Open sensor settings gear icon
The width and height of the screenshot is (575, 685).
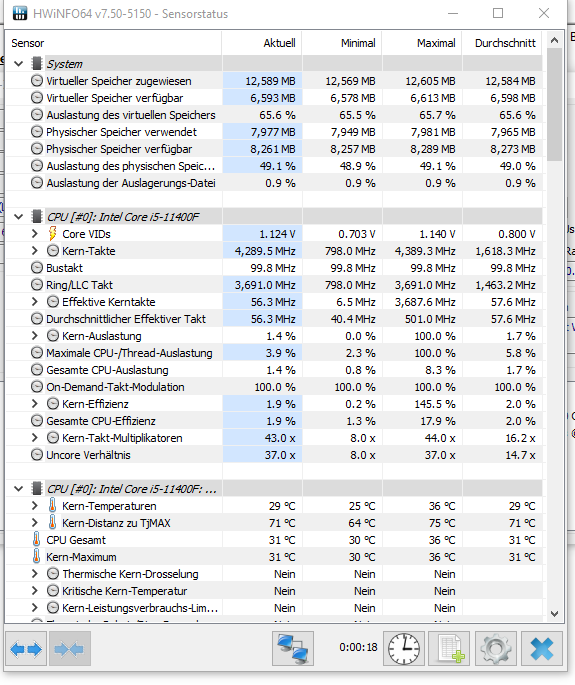tap(495, 649)
